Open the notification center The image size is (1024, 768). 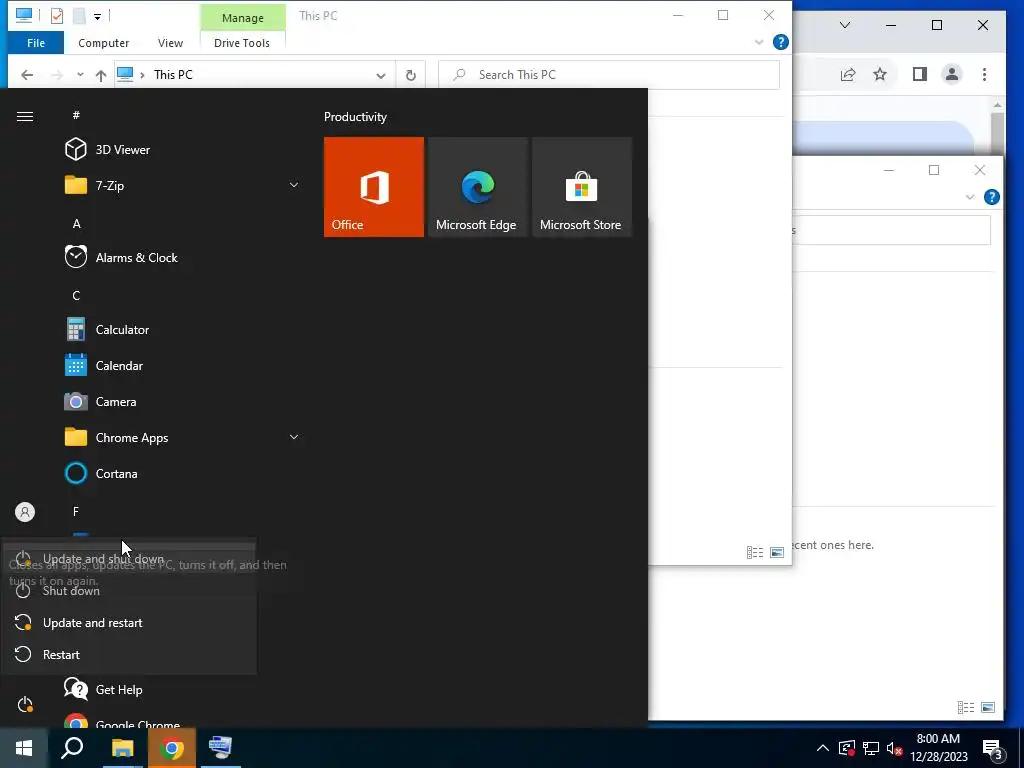993,749
